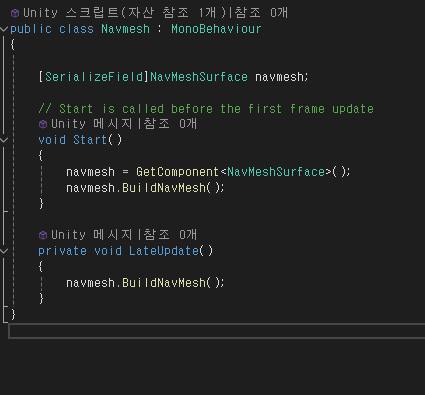This screenshot has width=425, height=395.
Task: Collapse the LateUpdate method code block
Action: click(x=4, y=251)
